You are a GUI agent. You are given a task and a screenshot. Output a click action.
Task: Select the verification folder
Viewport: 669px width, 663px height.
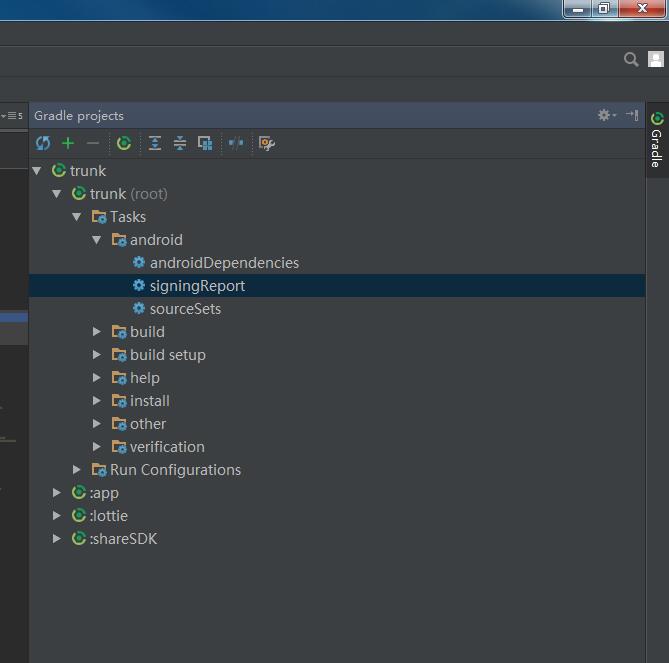coord(166,447)
